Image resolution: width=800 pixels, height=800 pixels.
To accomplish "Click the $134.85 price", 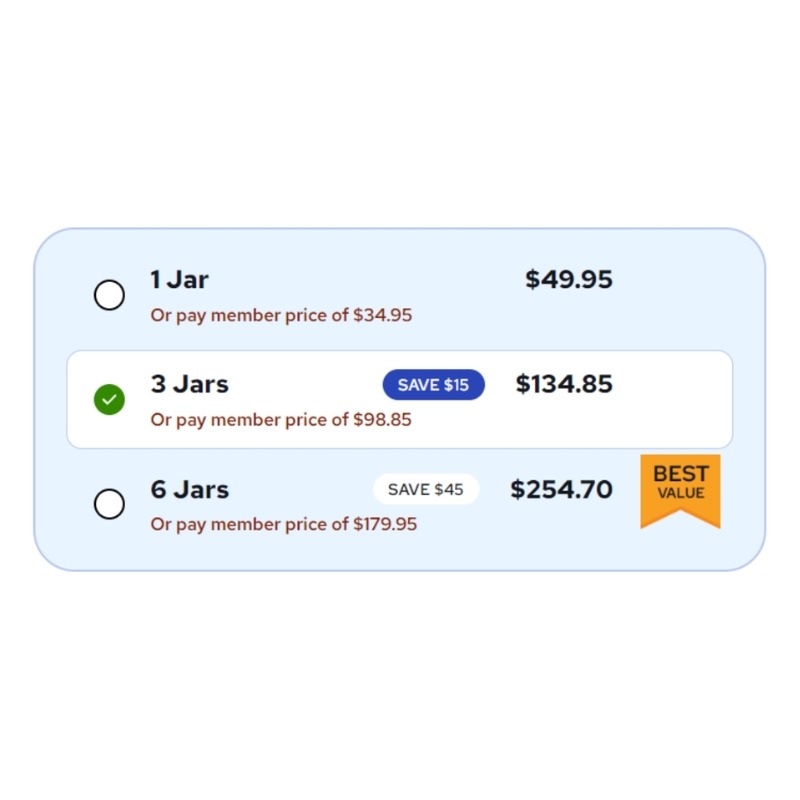I will pyautogui.click(x=564, y=384).
